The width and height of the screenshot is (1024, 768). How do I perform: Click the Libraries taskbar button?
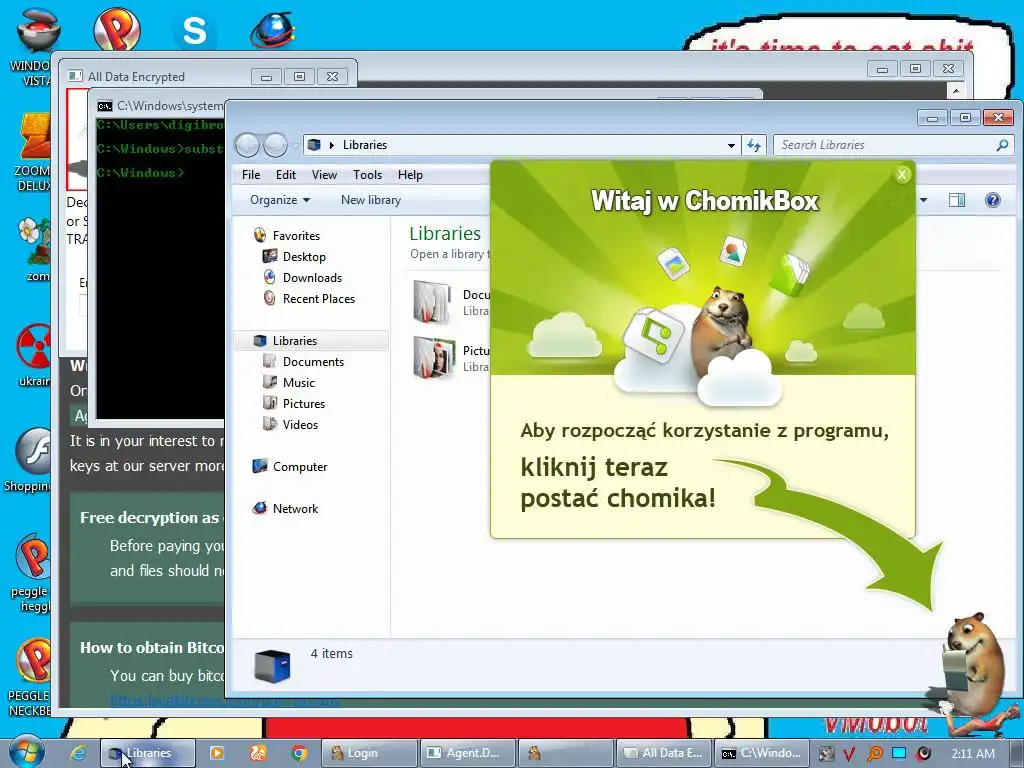148,753
